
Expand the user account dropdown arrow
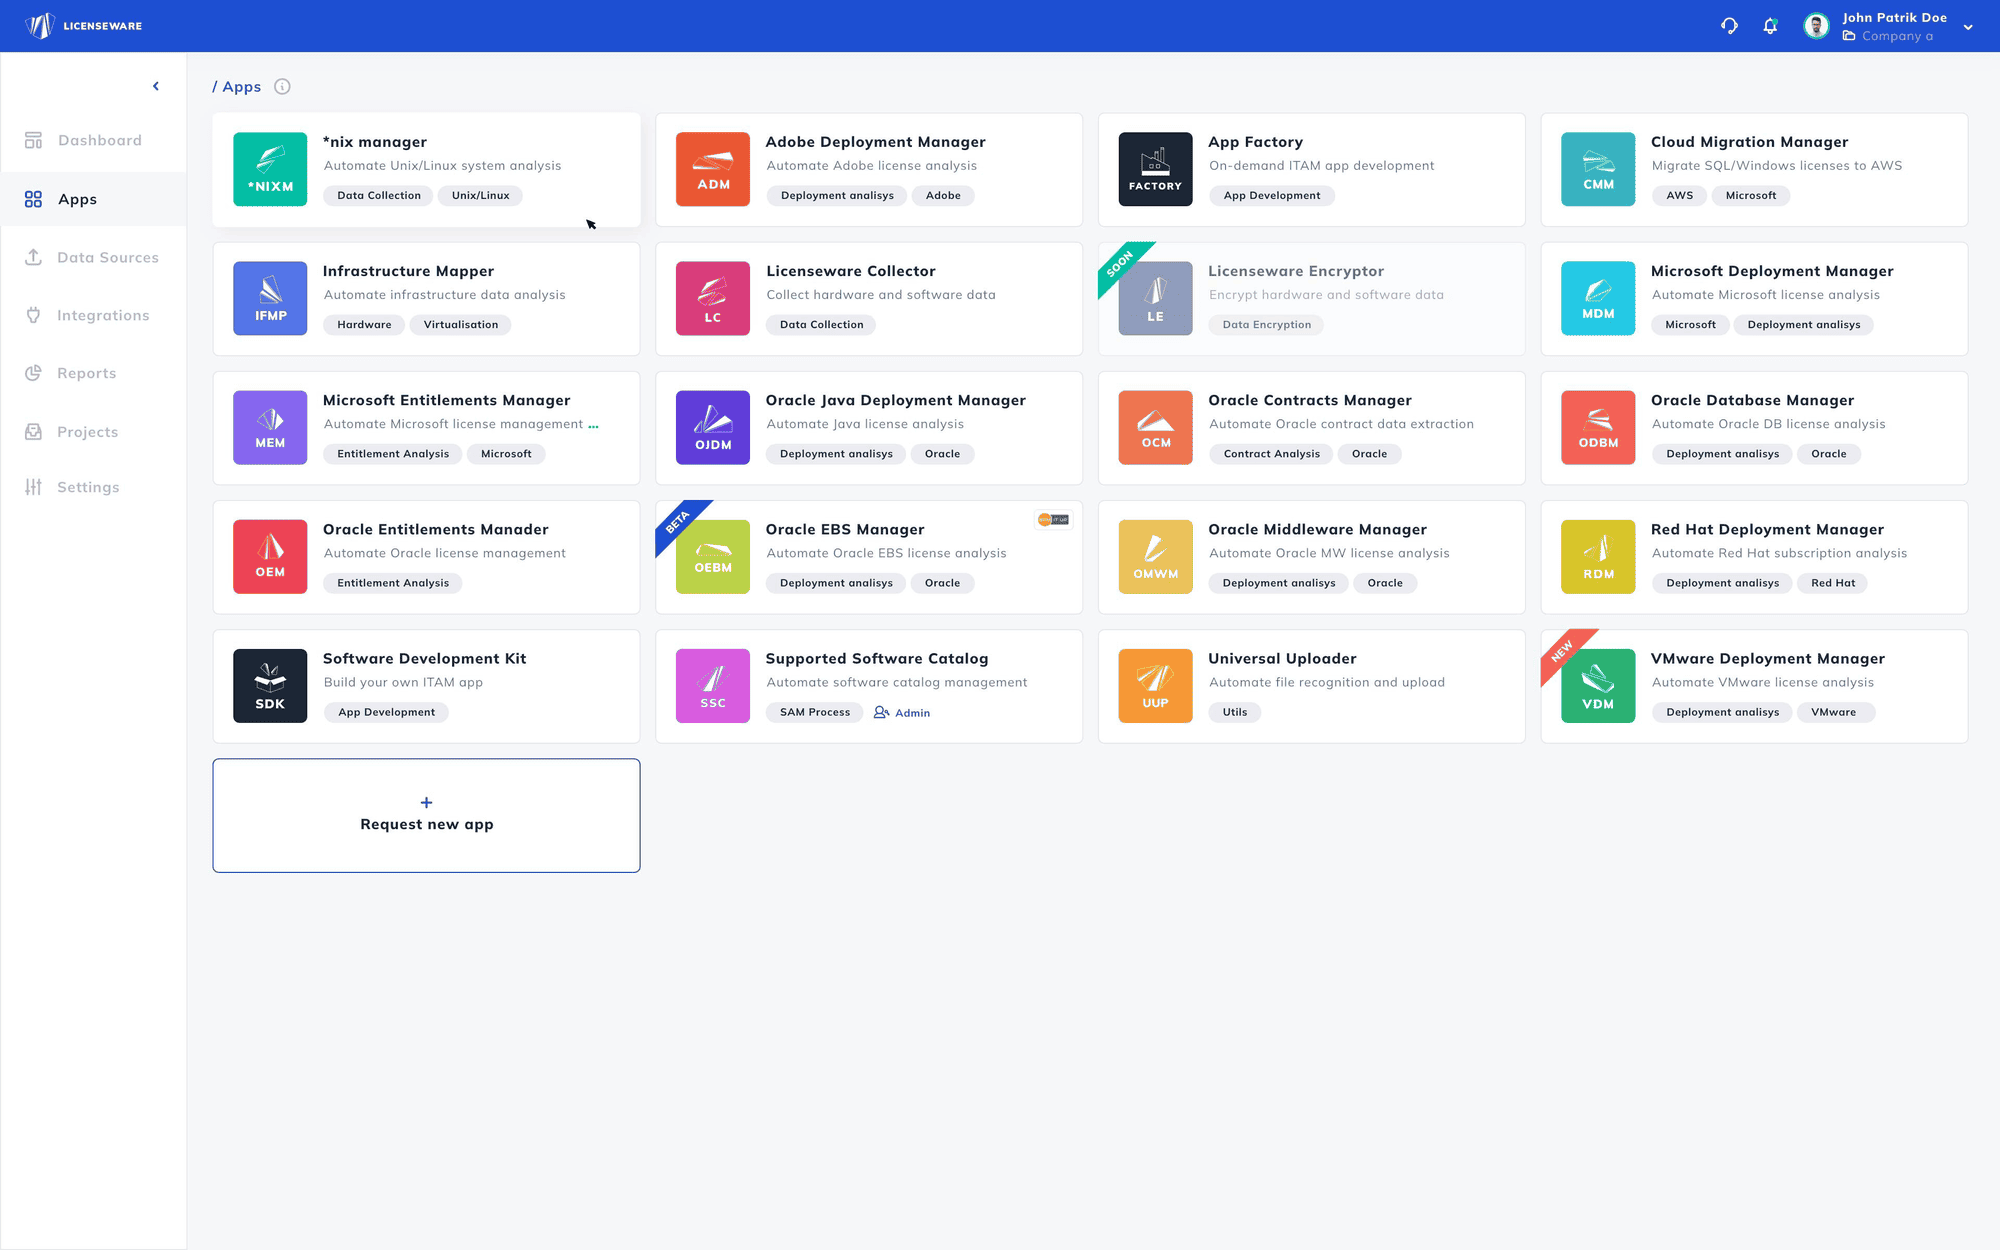tap(1968, 27)
